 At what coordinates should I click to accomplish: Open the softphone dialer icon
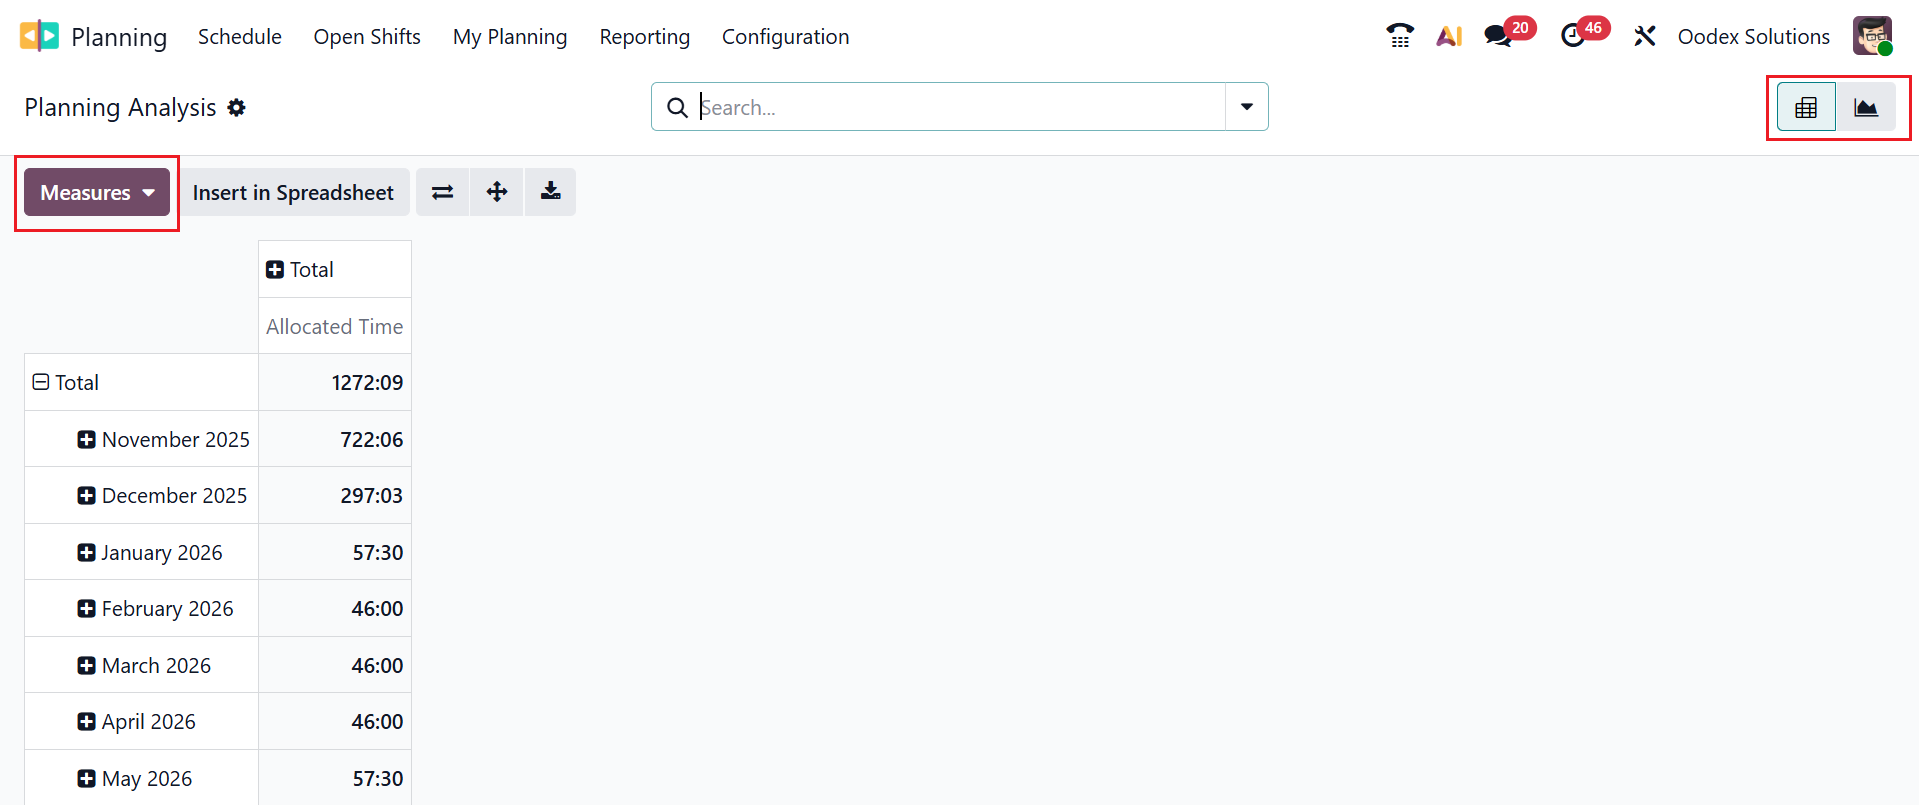pos(1400,35)
